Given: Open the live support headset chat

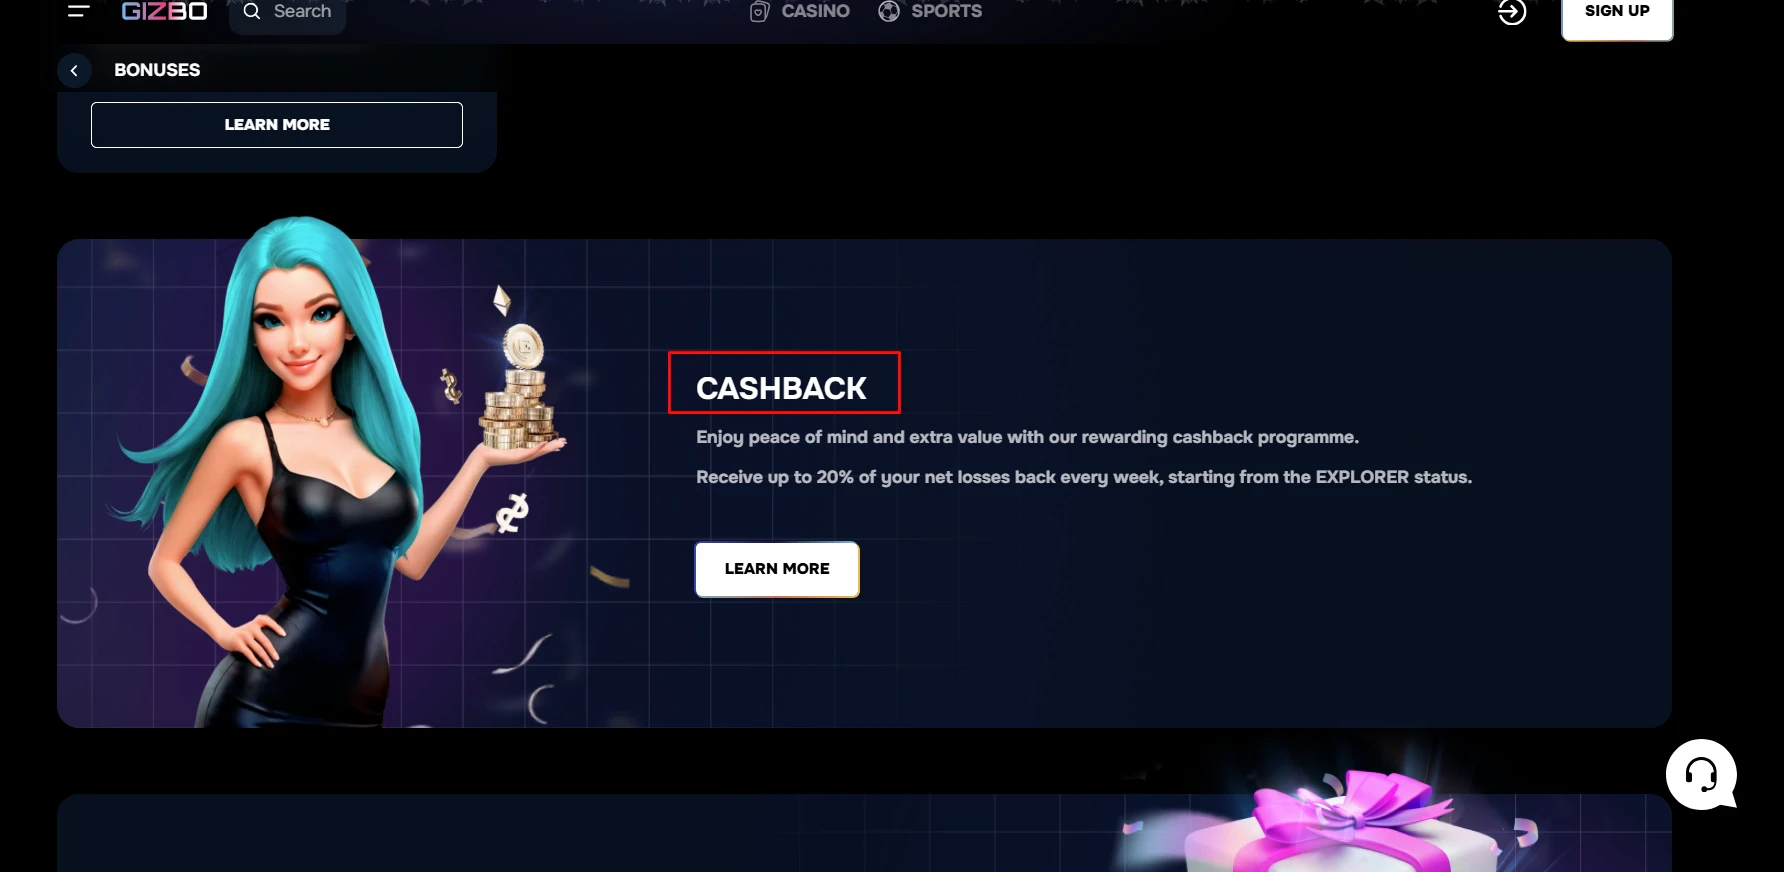Looking at the screenshot, I should coord(1701,774).
